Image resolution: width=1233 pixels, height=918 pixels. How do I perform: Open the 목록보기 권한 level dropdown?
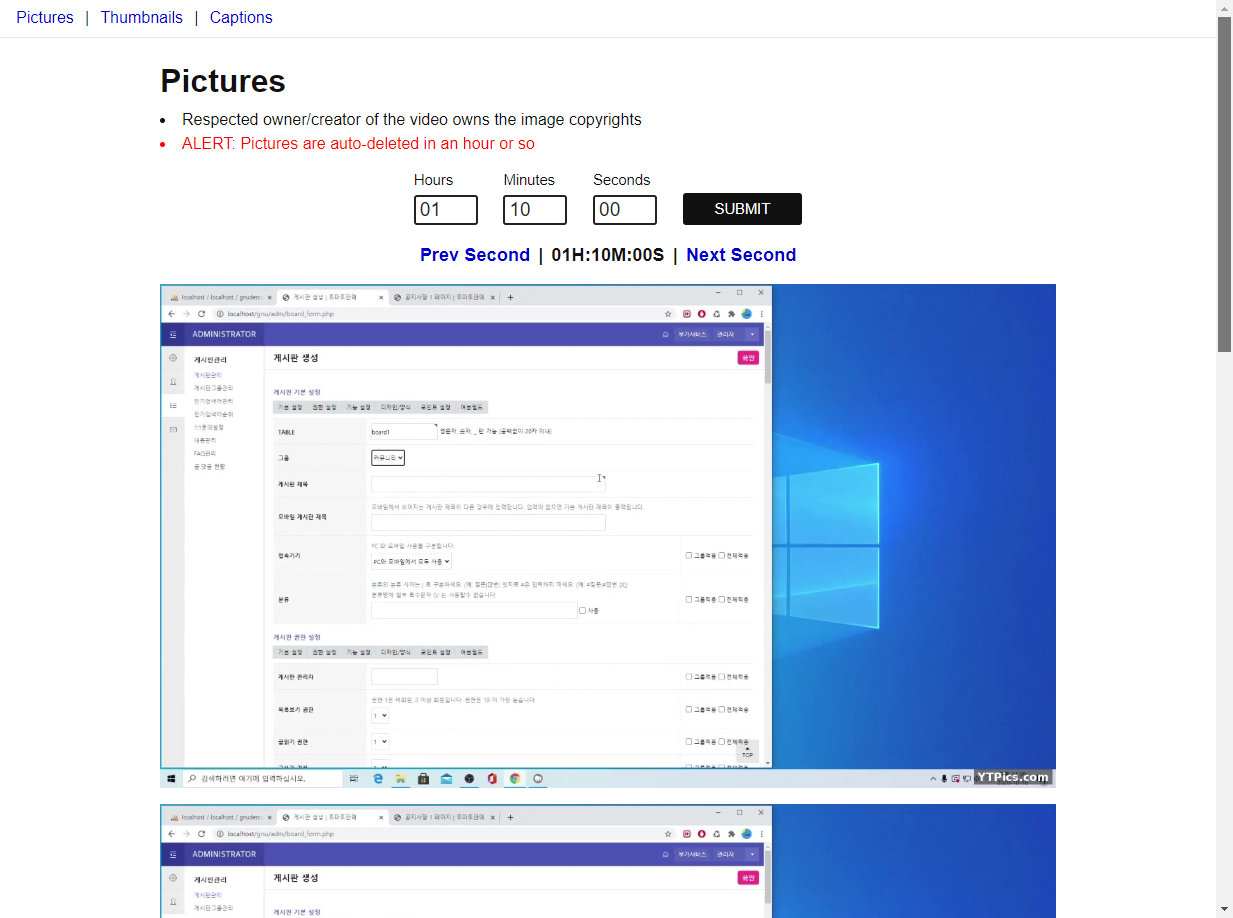380,716
